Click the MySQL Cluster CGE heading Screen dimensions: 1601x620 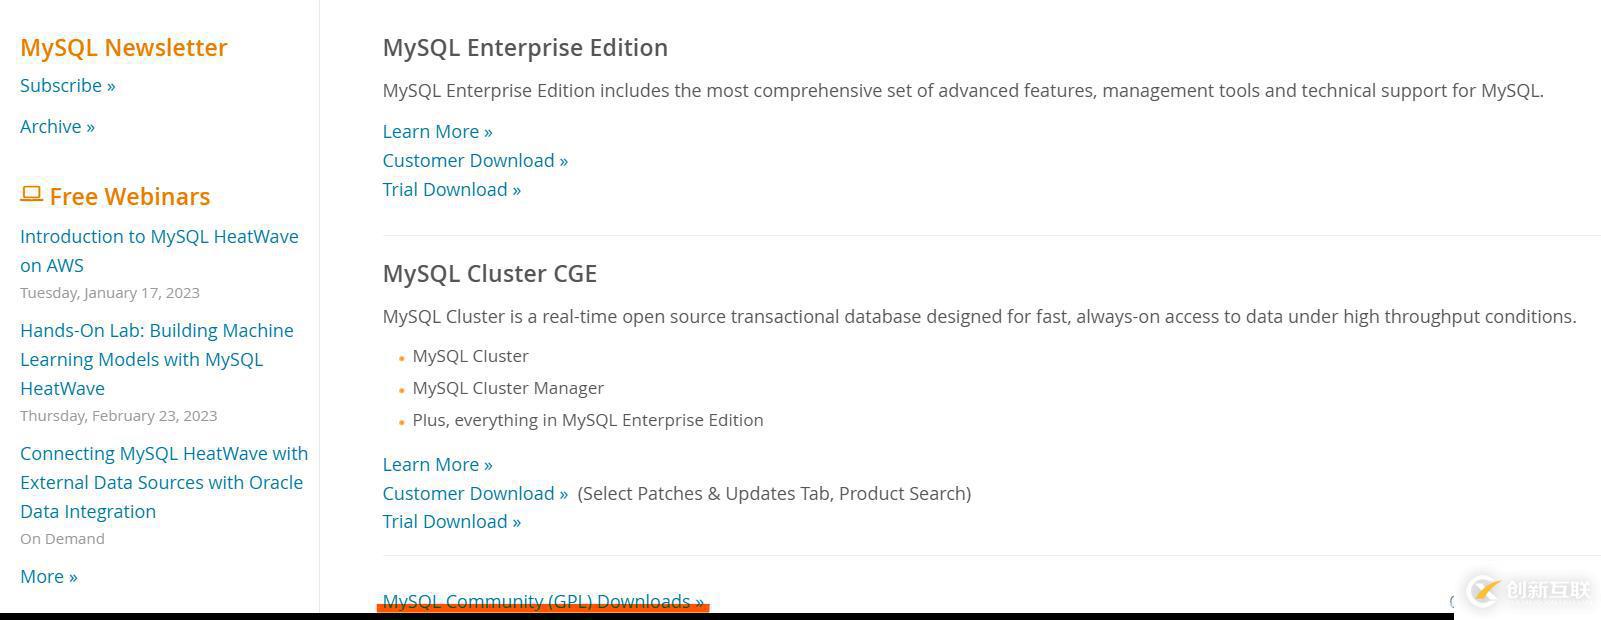(x=489, y=274)
